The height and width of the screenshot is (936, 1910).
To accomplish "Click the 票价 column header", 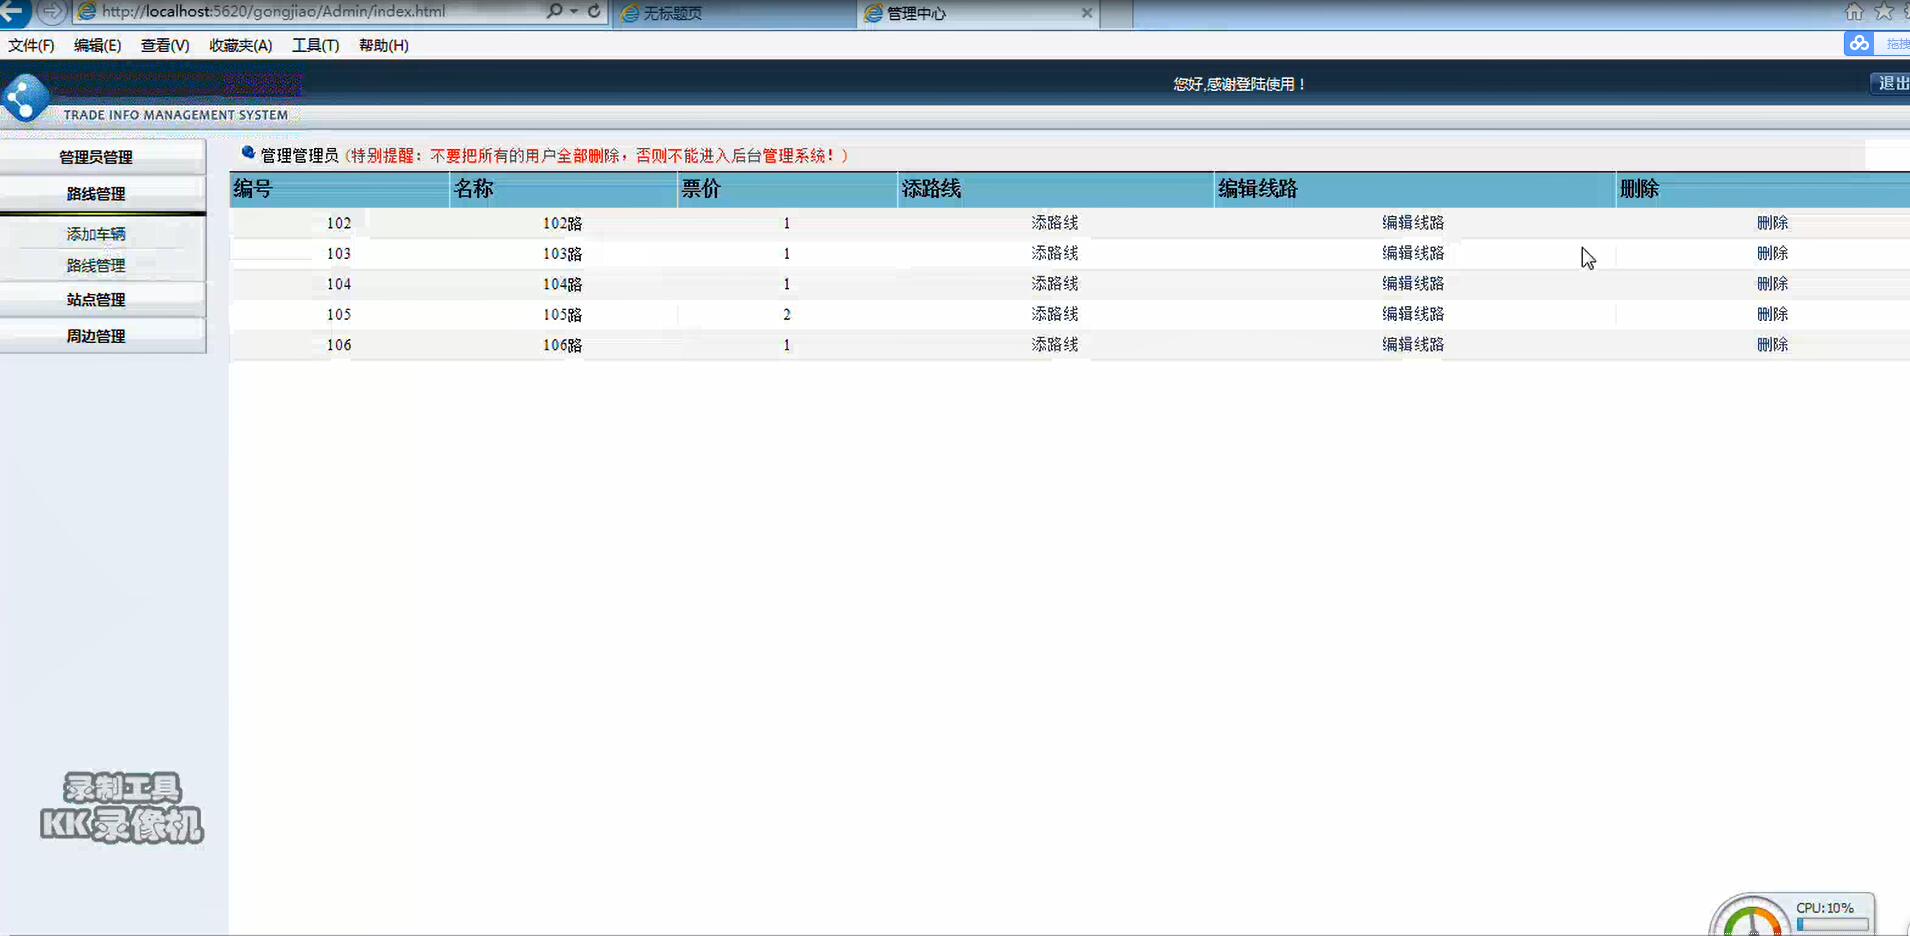I will click(787, 189).
